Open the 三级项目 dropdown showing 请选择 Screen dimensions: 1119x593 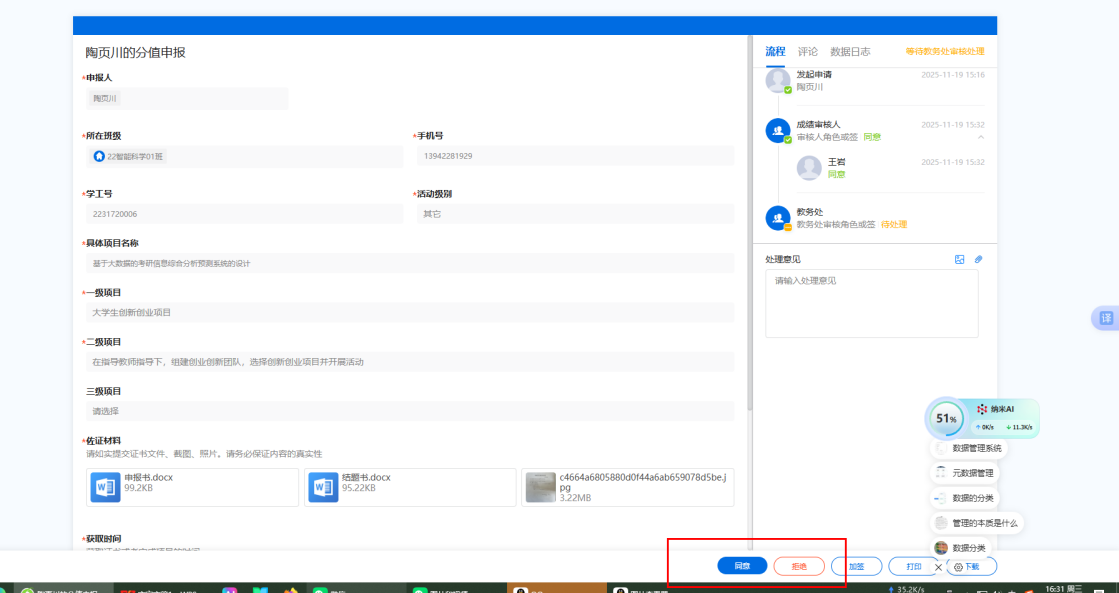point(410,411)
